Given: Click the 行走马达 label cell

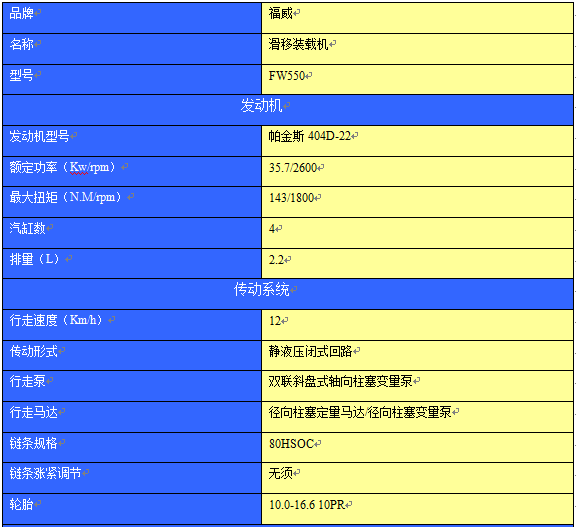Looking at the screenshot, I should [132, 417].
